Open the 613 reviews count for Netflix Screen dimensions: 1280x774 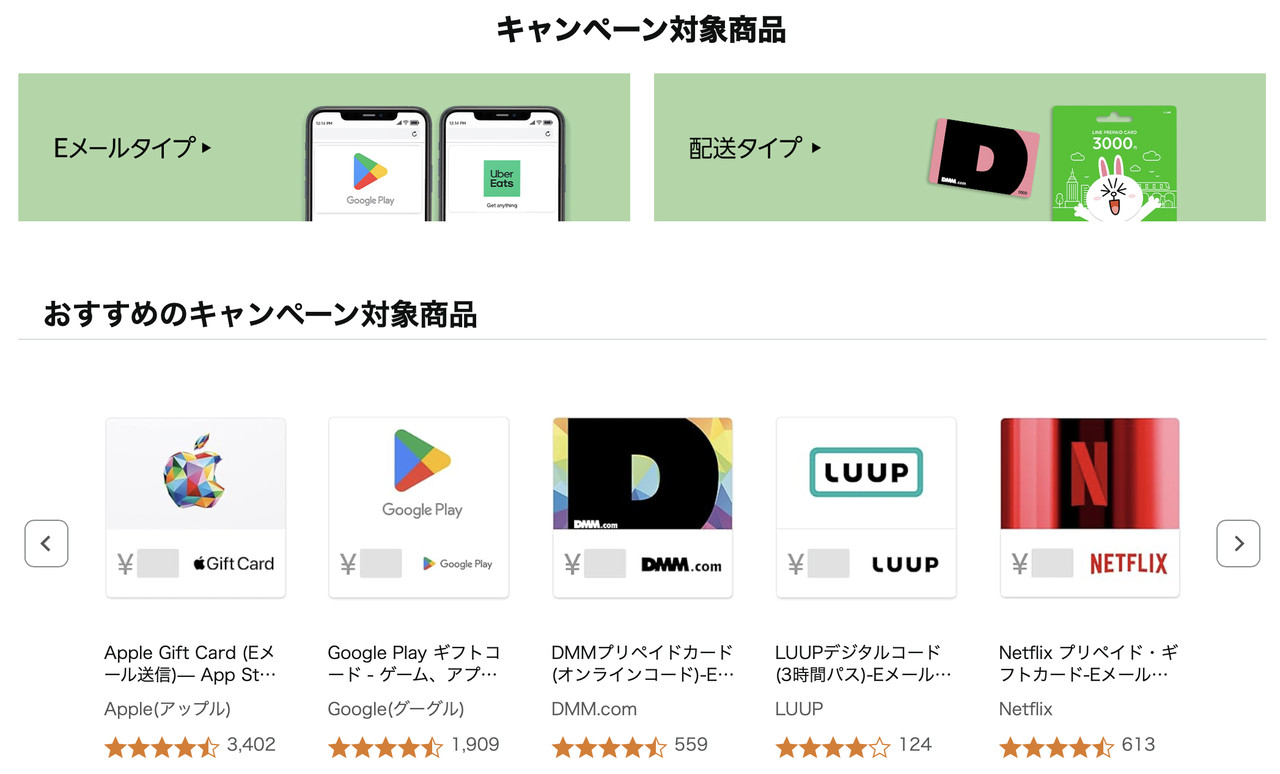pyautogui.click(x=1138, y=745)
